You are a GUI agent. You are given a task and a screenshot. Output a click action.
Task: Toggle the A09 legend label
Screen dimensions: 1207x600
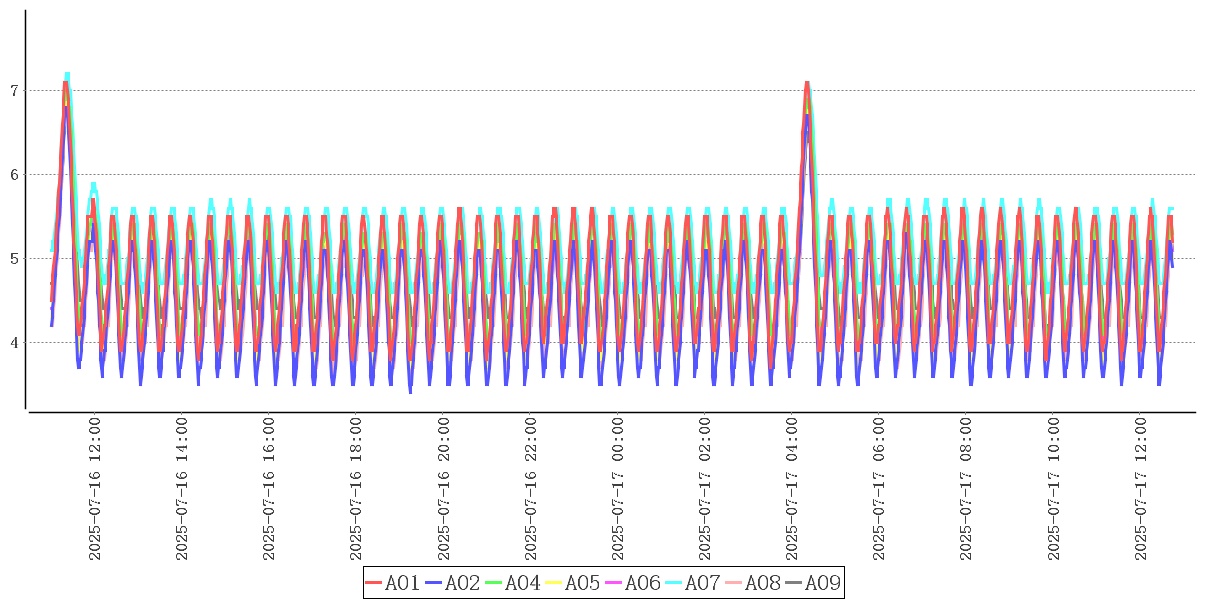coord(822,583)
